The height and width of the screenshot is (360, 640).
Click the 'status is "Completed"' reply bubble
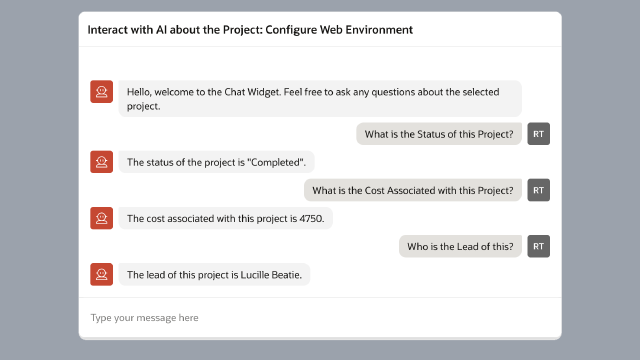point(216,162)
